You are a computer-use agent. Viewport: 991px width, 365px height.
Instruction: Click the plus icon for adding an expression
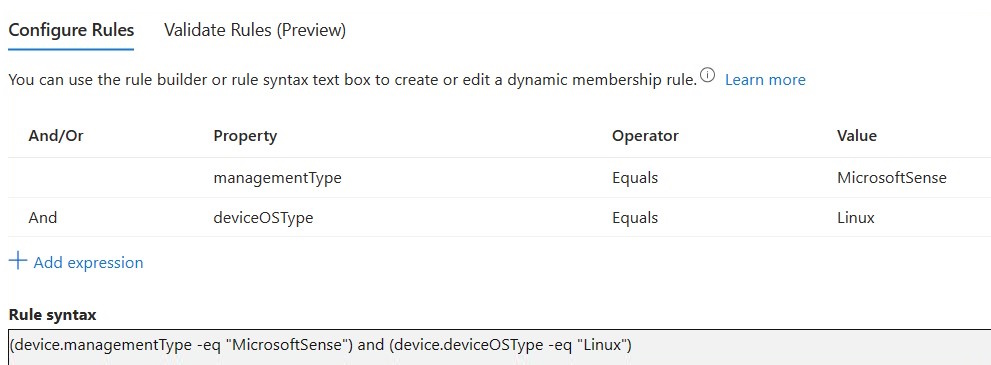tap(18, 261)
